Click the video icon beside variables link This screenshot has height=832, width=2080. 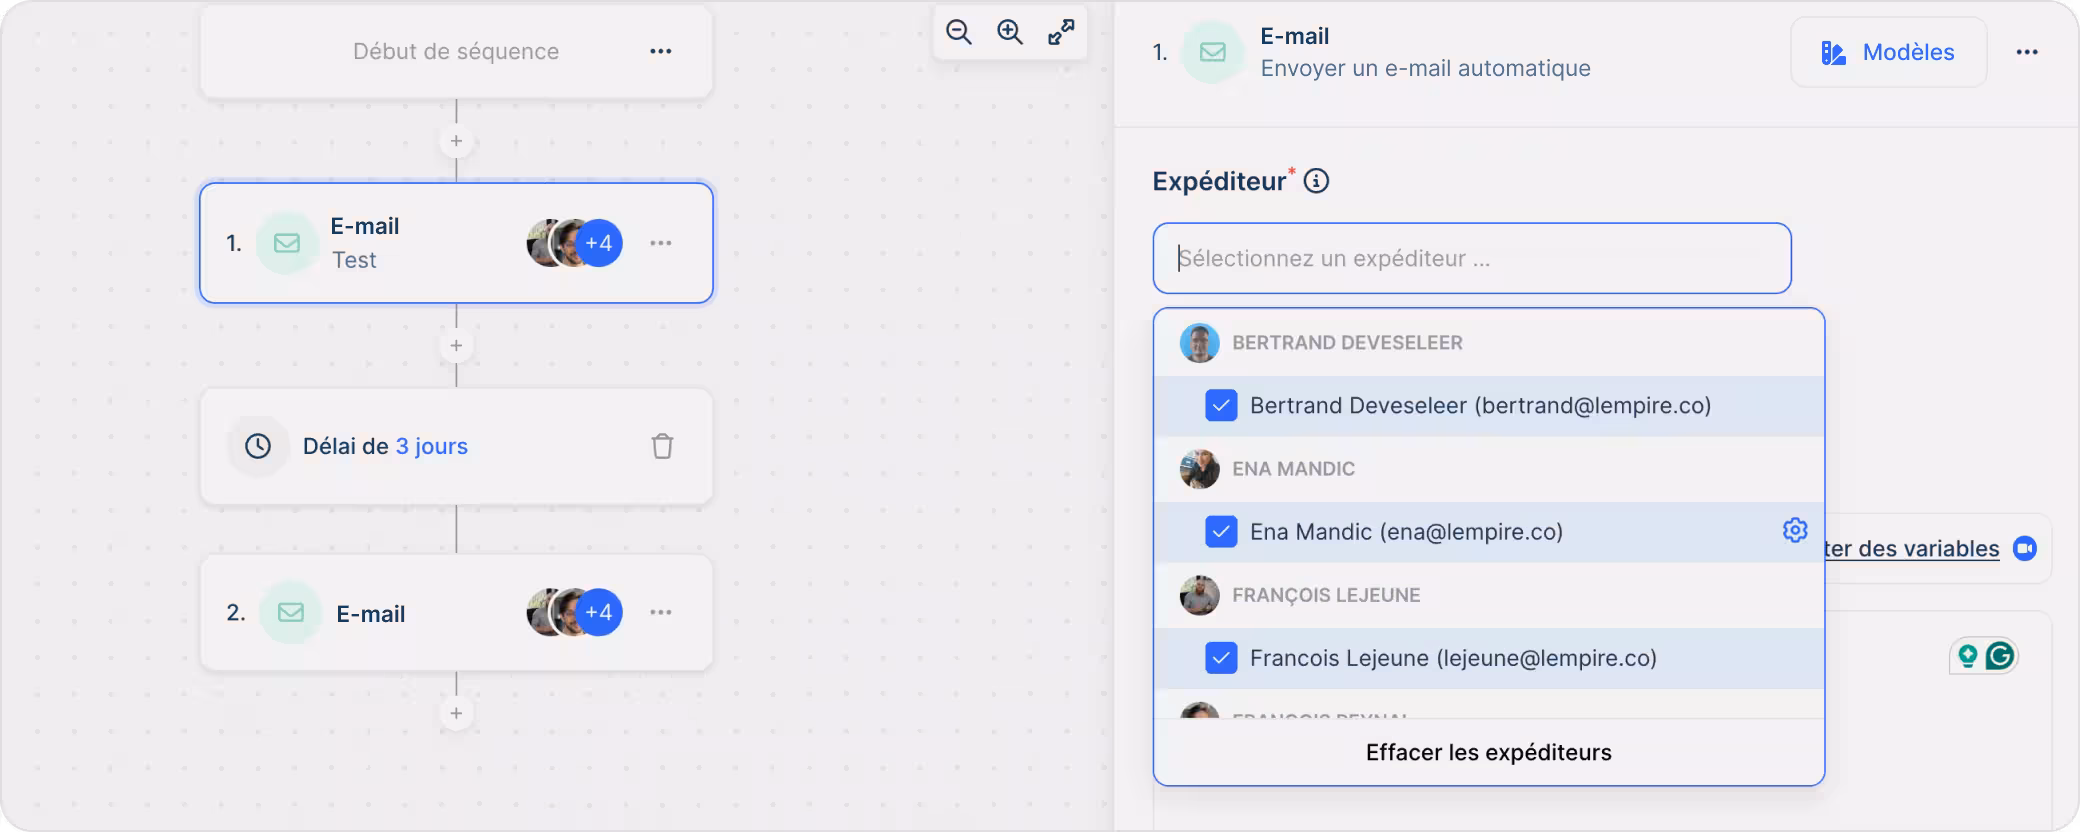(x=2025, y=548)
